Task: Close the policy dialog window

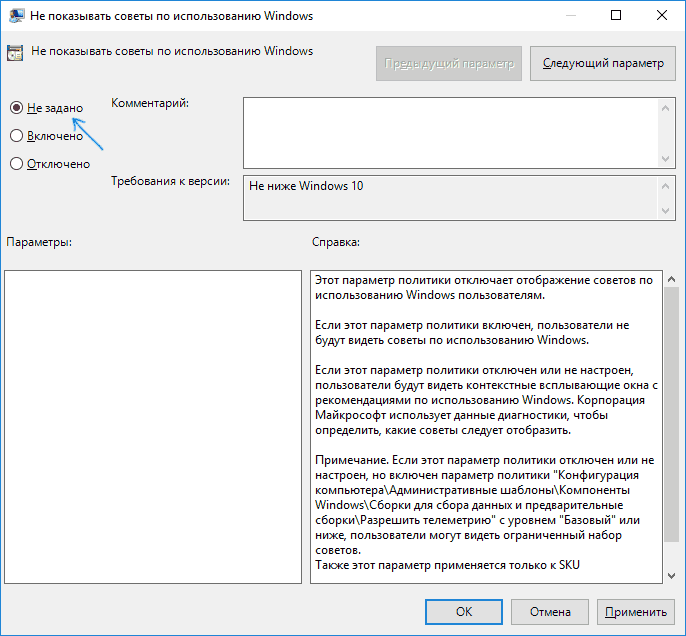Action: (662, 15)
